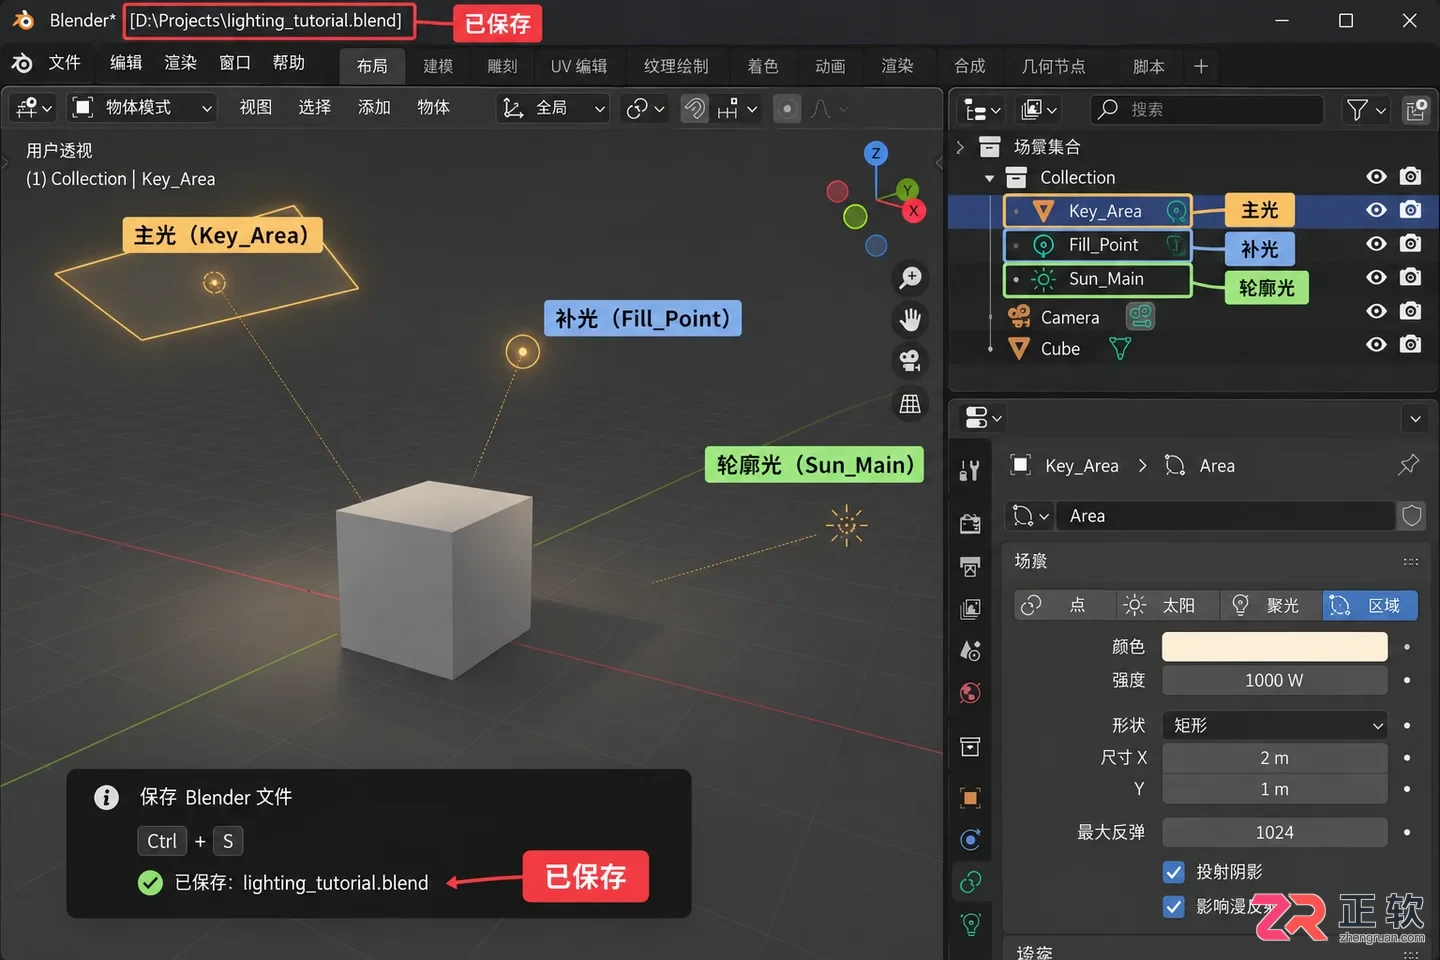
Task: Toggle proportional editing button
Action: pyautogui.click(x=787, y=108)
